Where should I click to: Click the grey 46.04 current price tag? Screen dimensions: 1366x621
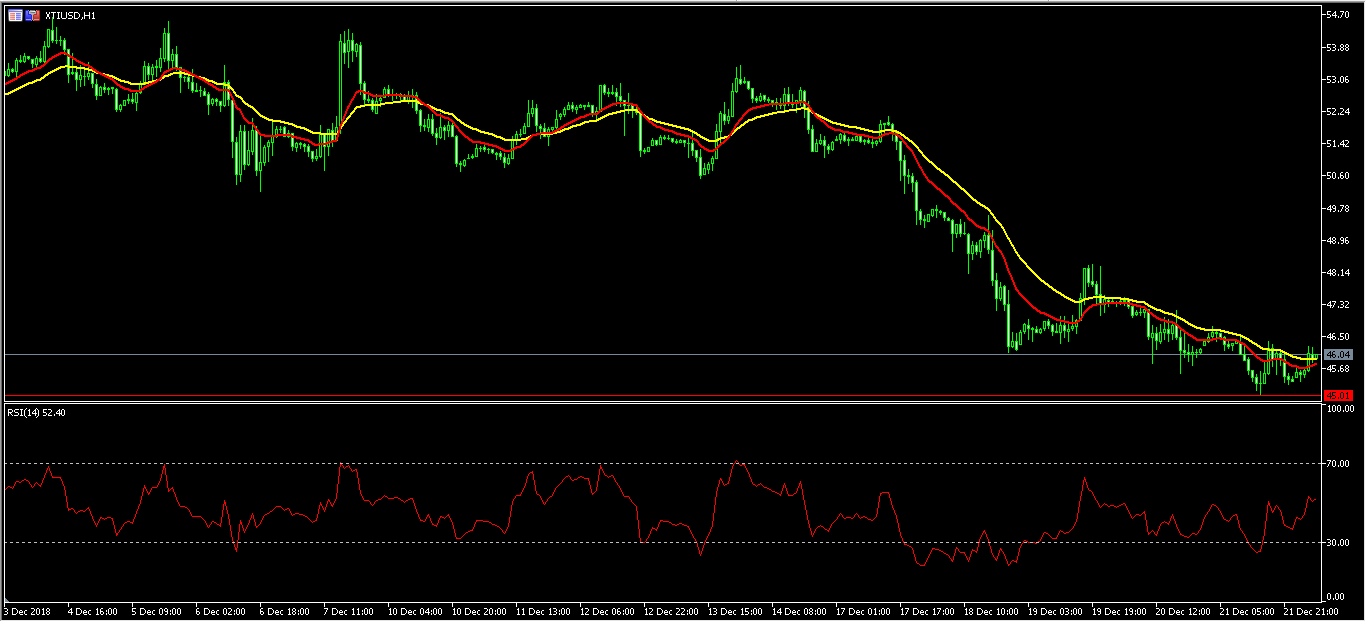click(x=1337, y=354)
